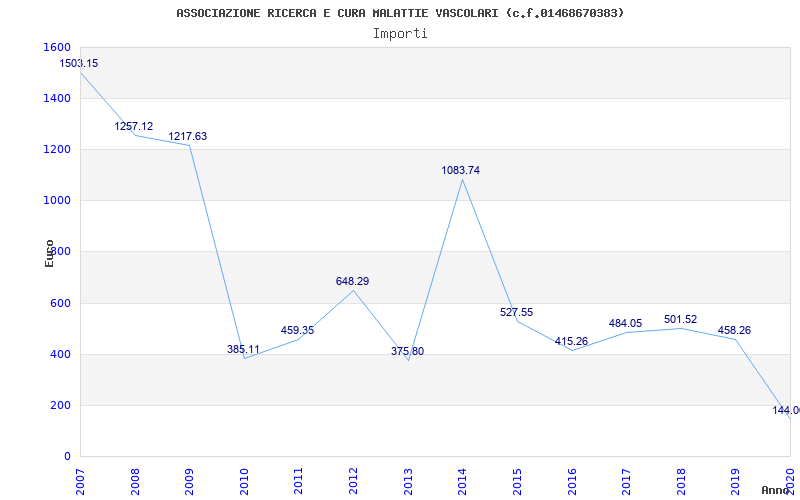Click the x-axis year 2014
This screenshot has height=500, width=800.
(x=462, y=481)
